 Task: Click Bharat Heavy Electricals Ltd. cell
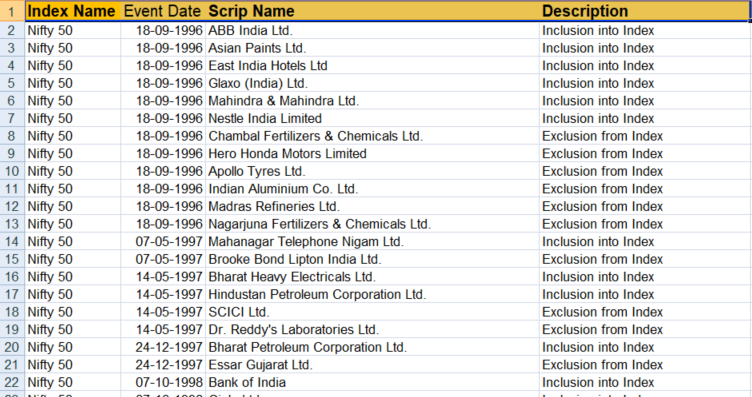[372, 277]
